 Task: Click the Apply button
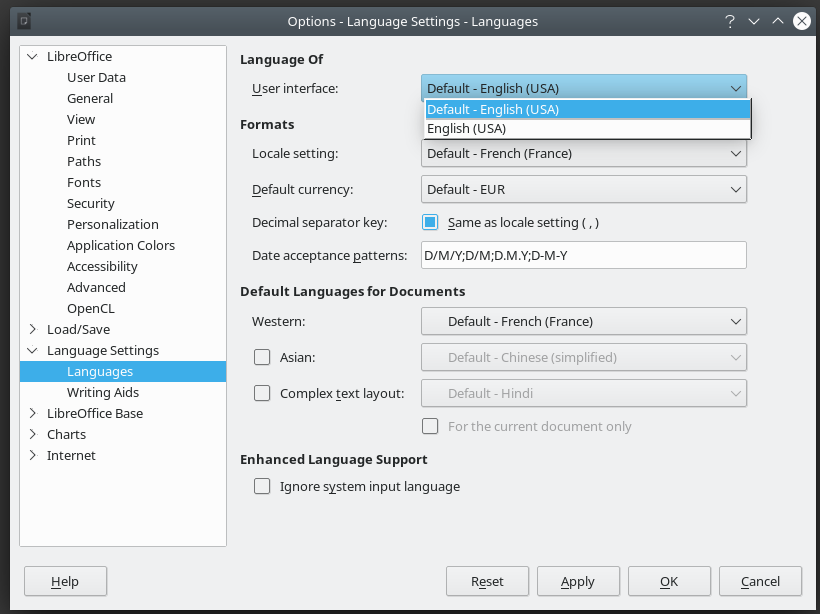578,581
